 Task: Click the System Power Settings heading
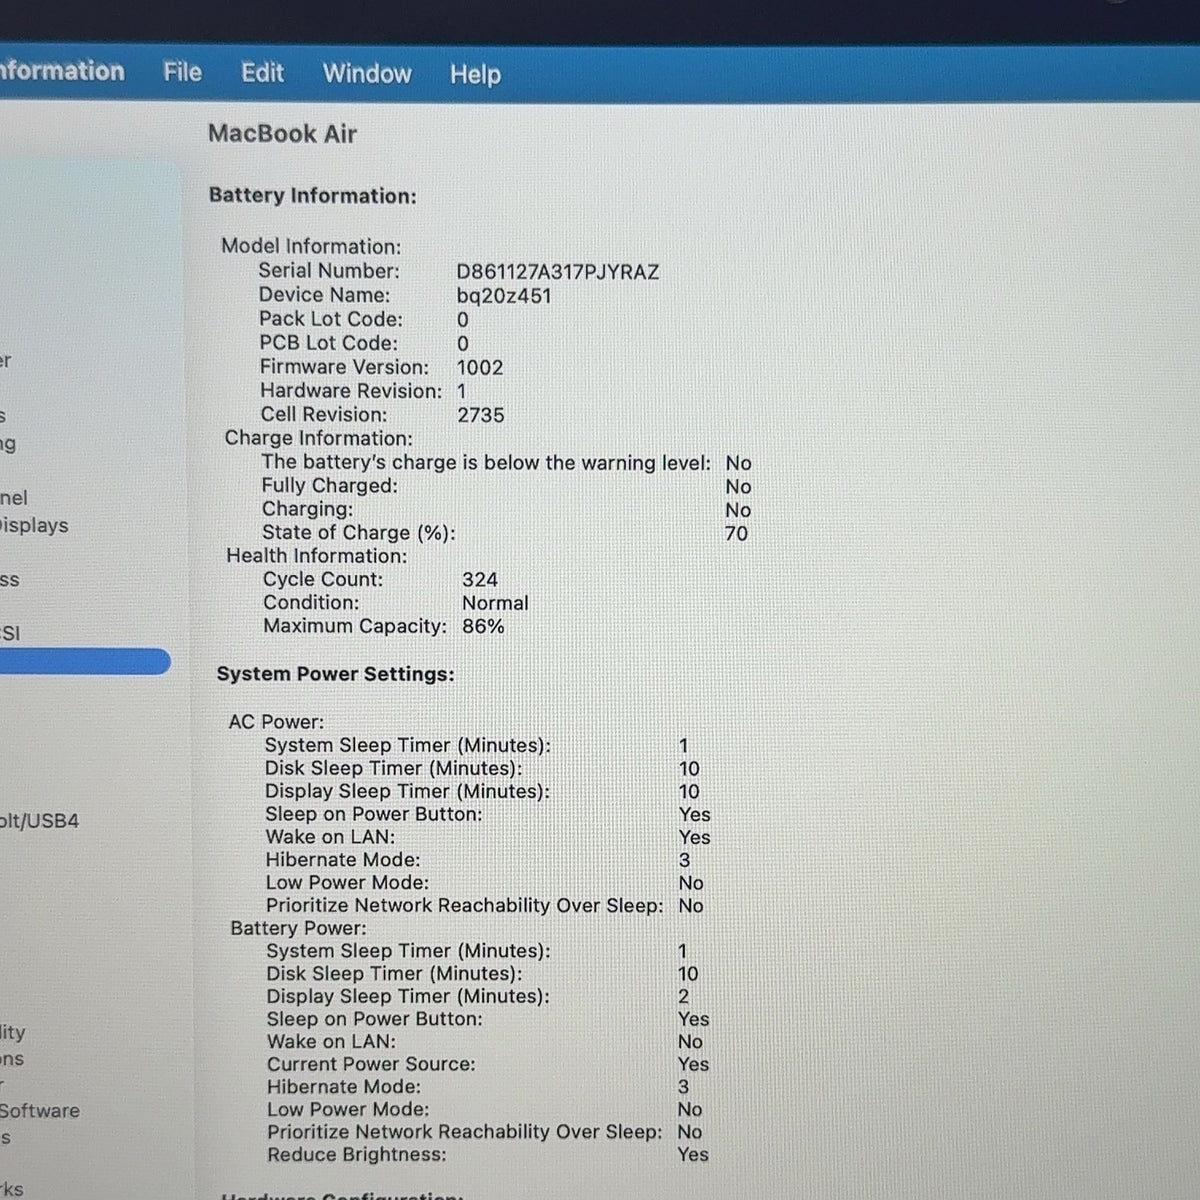click(x=335, y=674)
